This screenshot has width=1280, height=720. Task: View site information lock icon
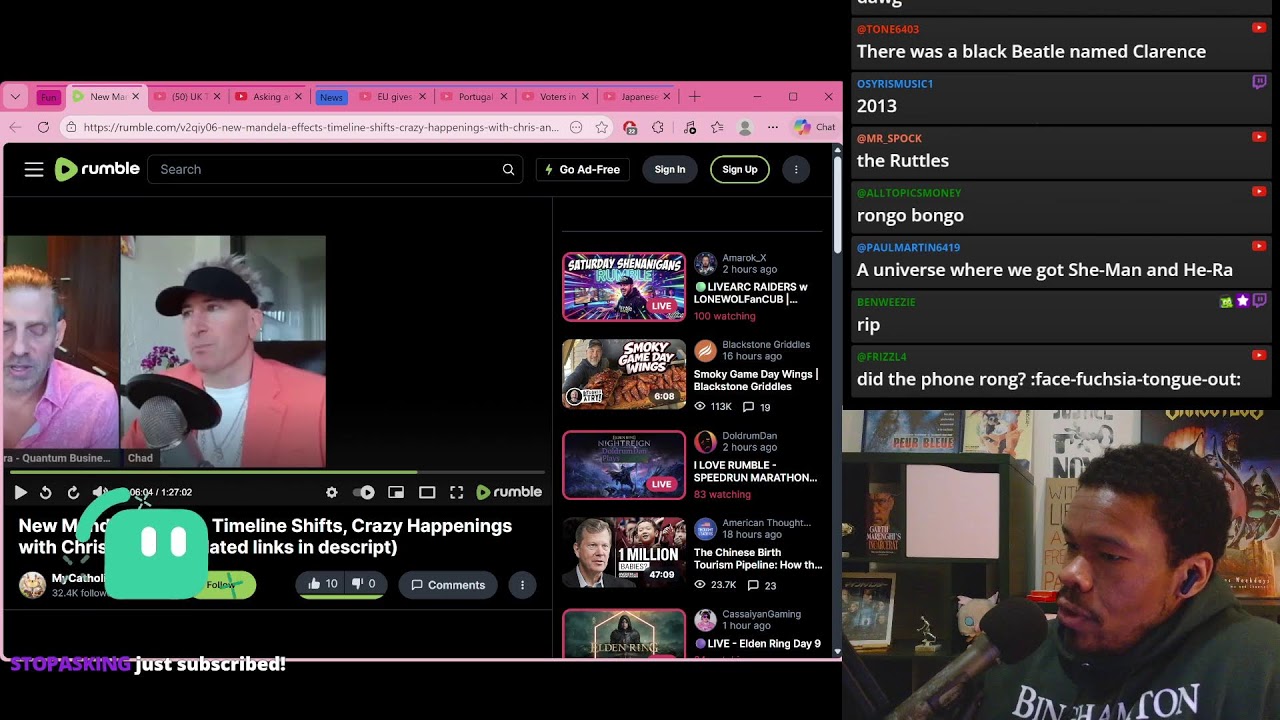(x=70, y=127)
